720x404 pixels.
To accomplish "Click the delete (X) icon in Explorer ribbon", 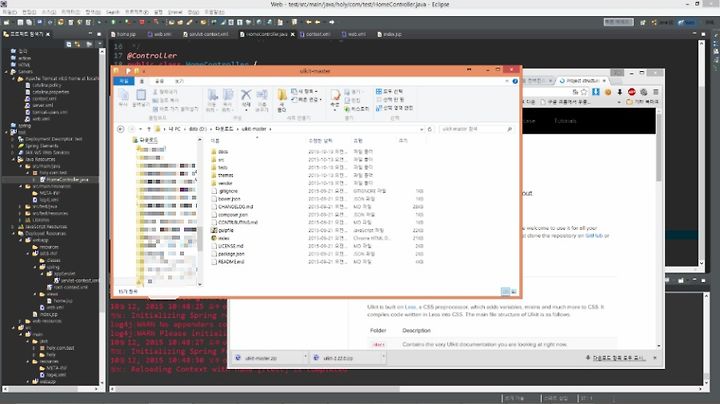I will point(246,95).
